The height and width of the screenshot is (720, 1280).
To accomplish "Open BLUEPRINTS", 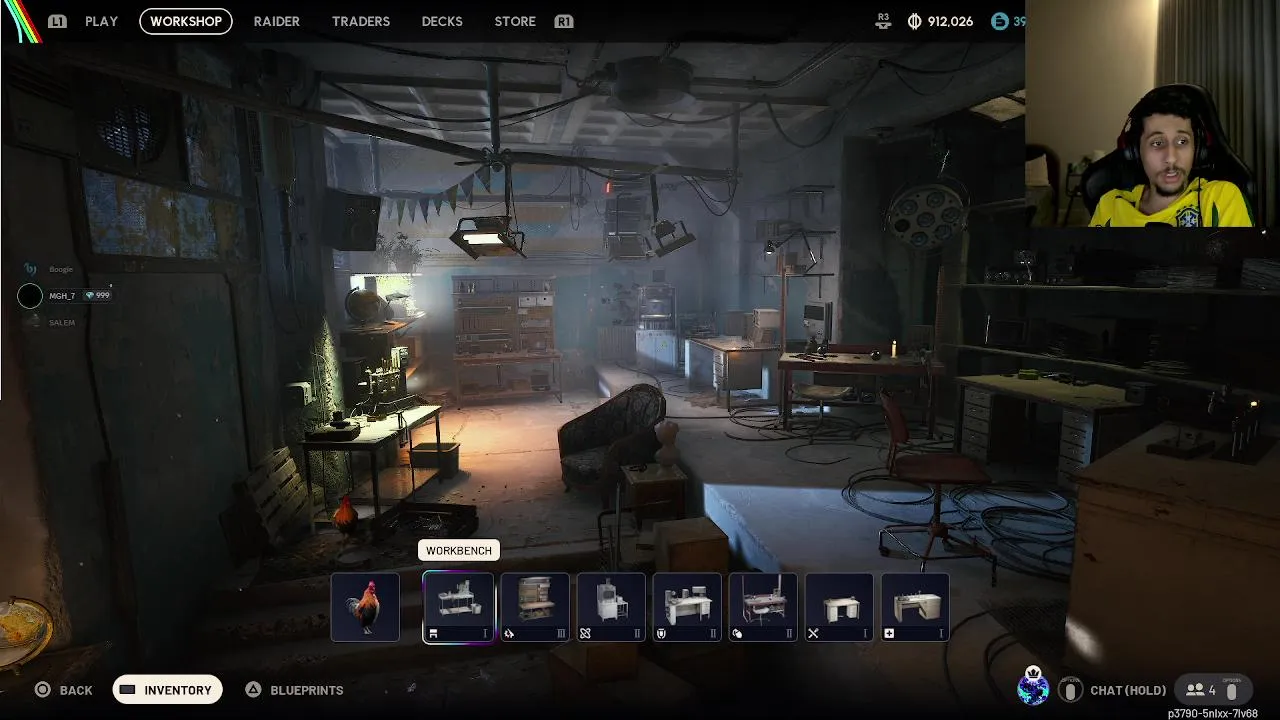I will point(295,690).
